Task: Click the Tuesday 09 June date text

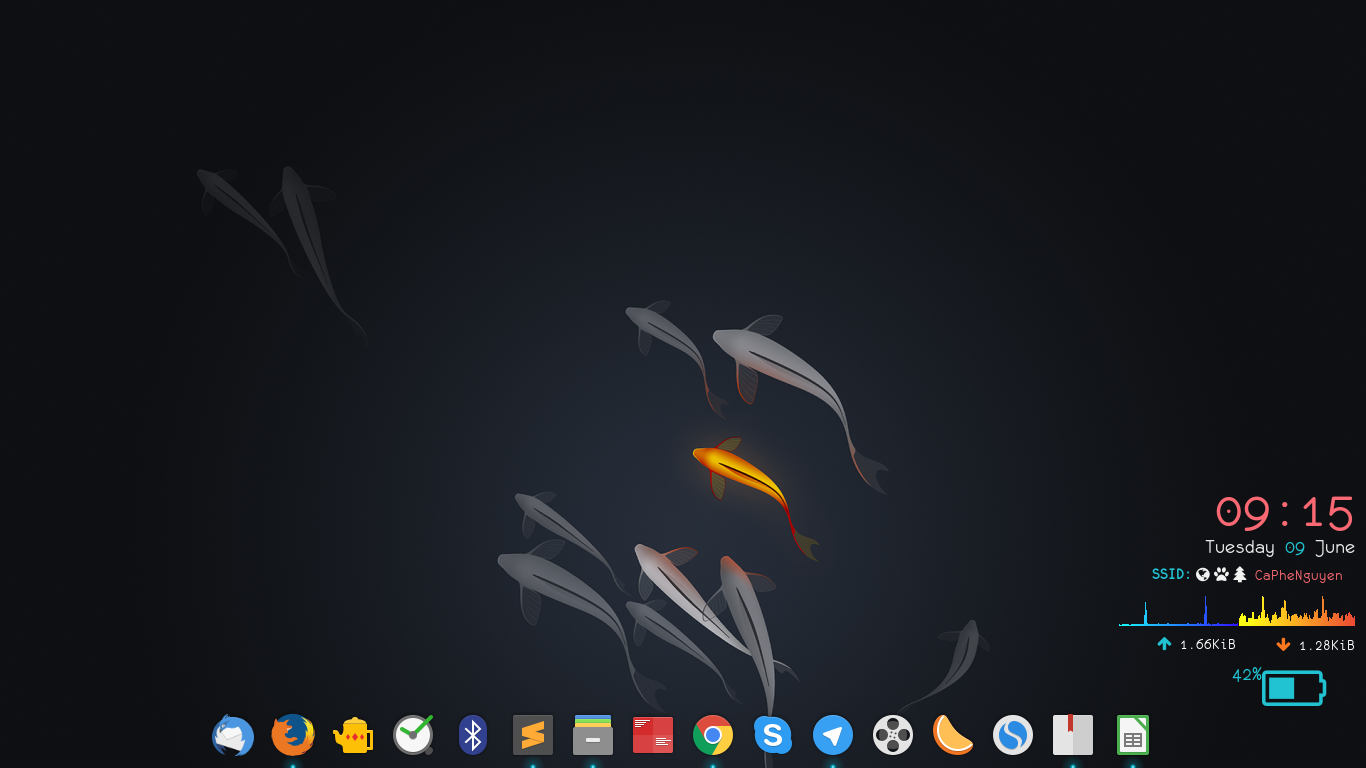Action: [x=1280, y=547]
